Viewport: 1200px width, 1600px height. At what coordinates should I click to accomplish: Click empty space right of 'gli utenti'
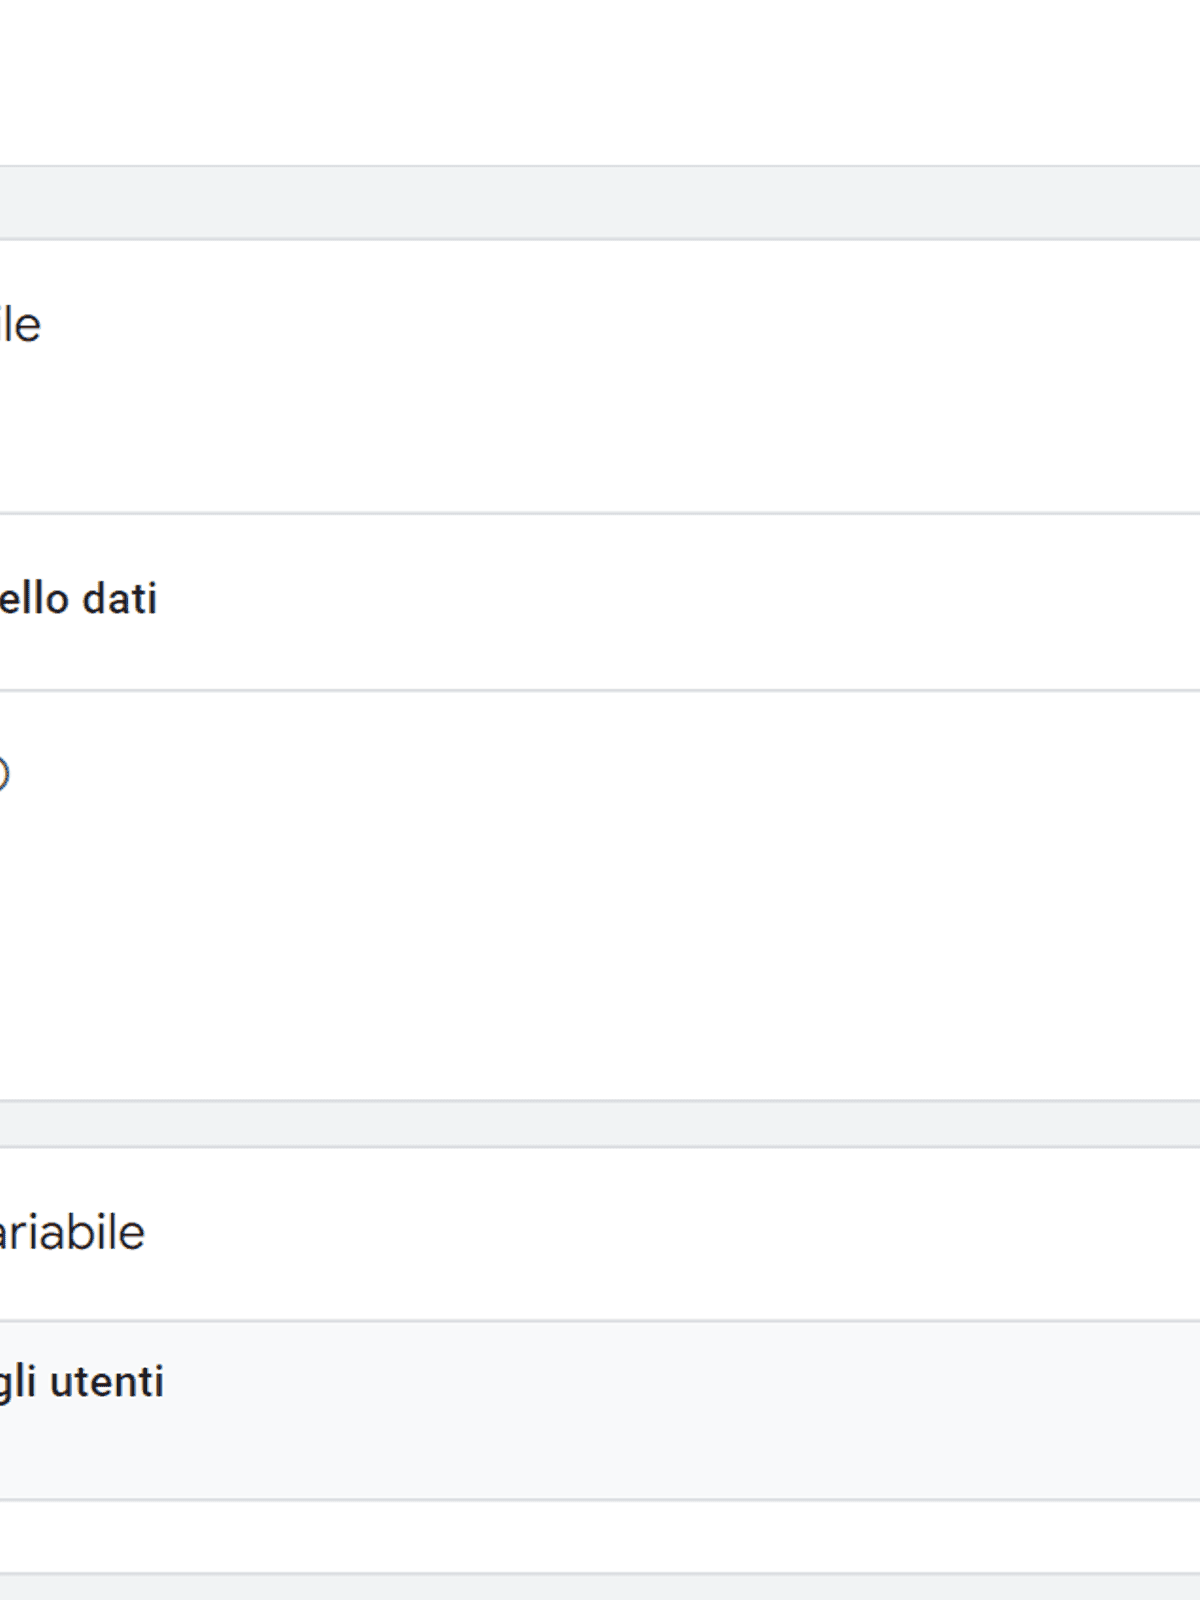700,1382
